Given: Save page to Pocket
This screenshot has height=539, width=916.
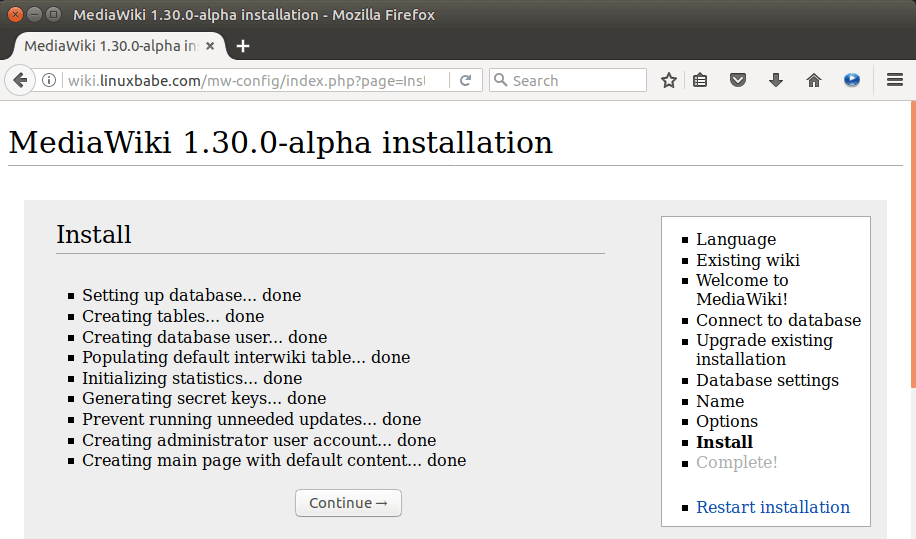Looking at the screenshot, I should point(738,81).
